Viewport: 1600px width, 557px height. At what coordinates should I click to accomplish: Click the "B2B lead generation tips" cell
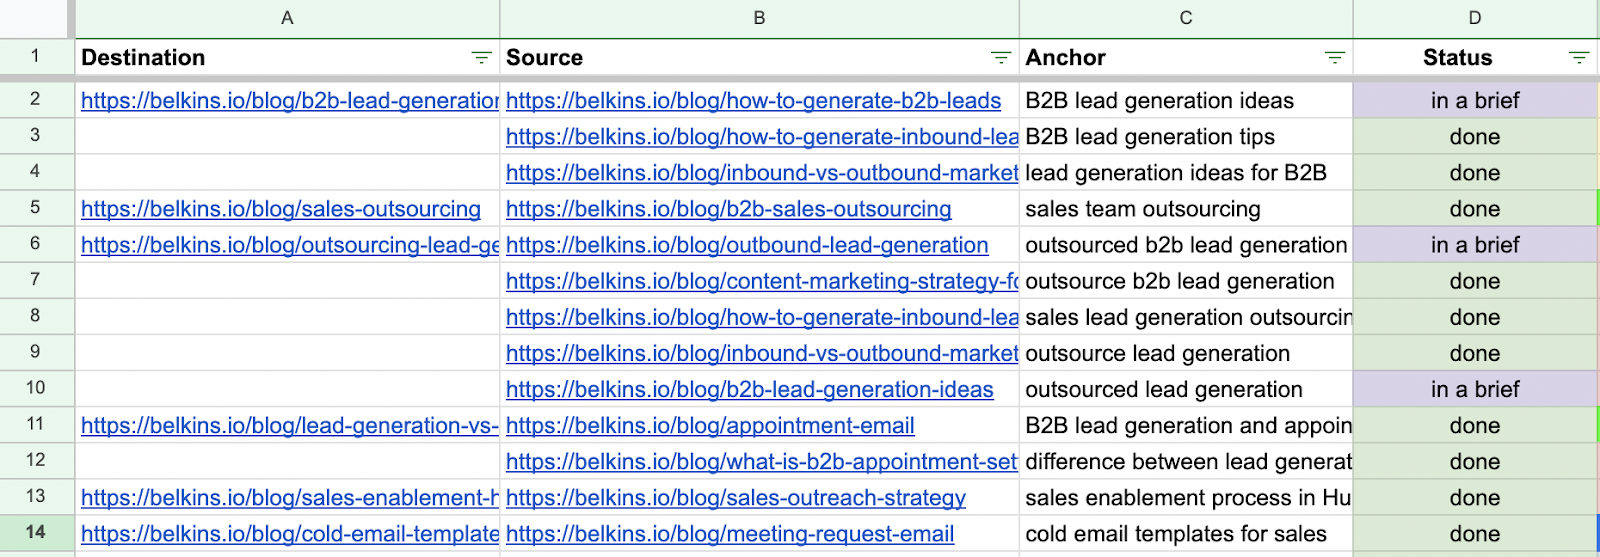click(1150, 137)
